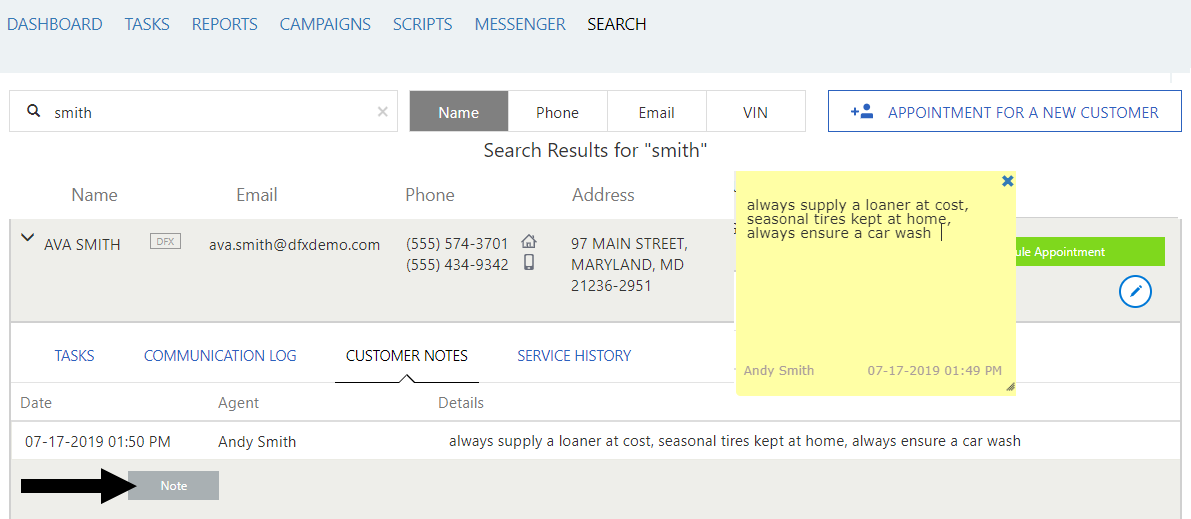Click the mobile phone icon
Screen dimensions: 1191x519
[x=529, y=263]
